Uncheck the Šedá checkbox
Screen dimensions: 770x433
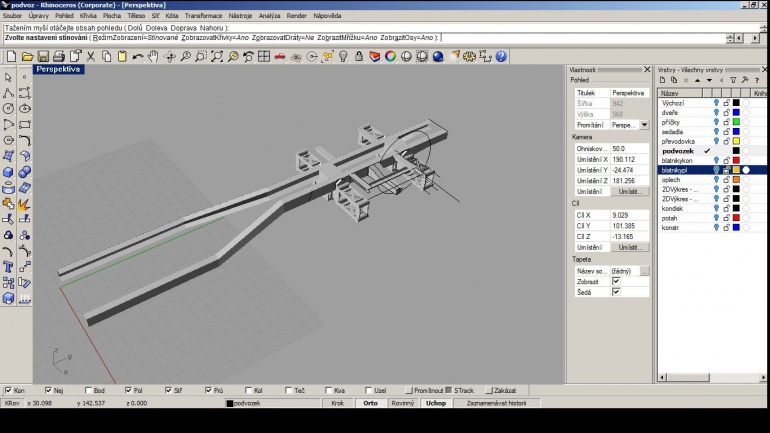pos(616,292)
